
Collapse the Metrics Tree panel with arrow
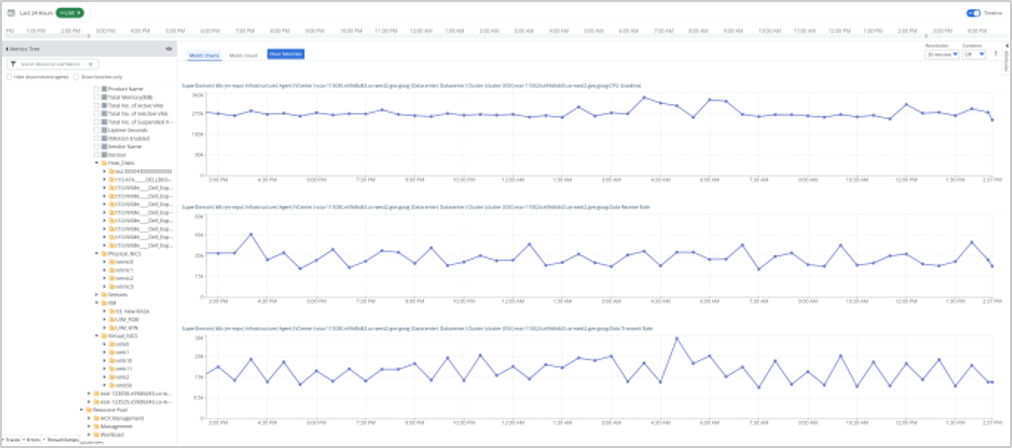(6, 48)
